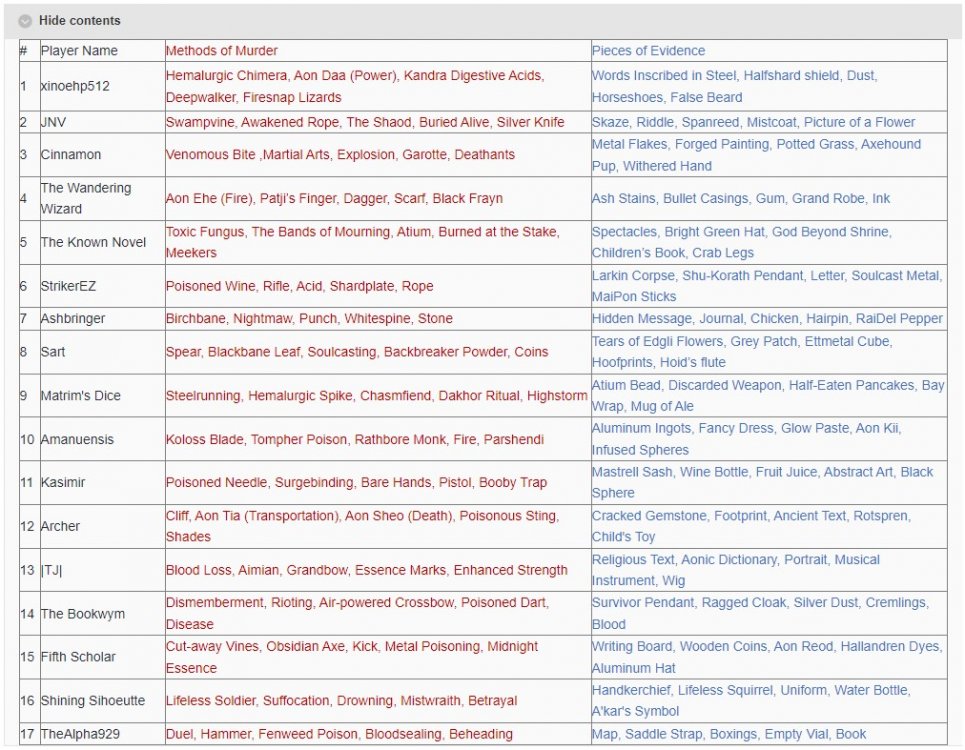965x750 pixels.
Task: Click player name Sart
Action: pyautogui.click(x=53, y=351)
